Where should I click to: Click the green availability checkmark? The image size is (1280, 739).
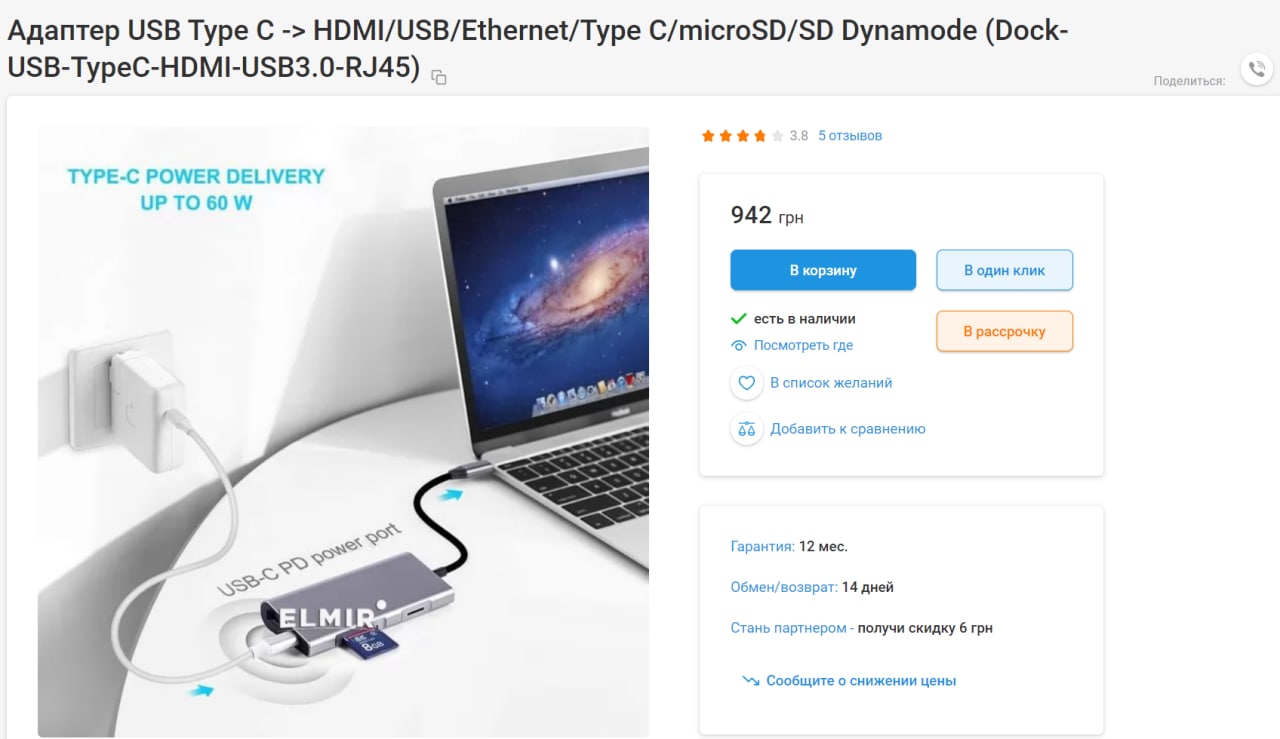739,319
